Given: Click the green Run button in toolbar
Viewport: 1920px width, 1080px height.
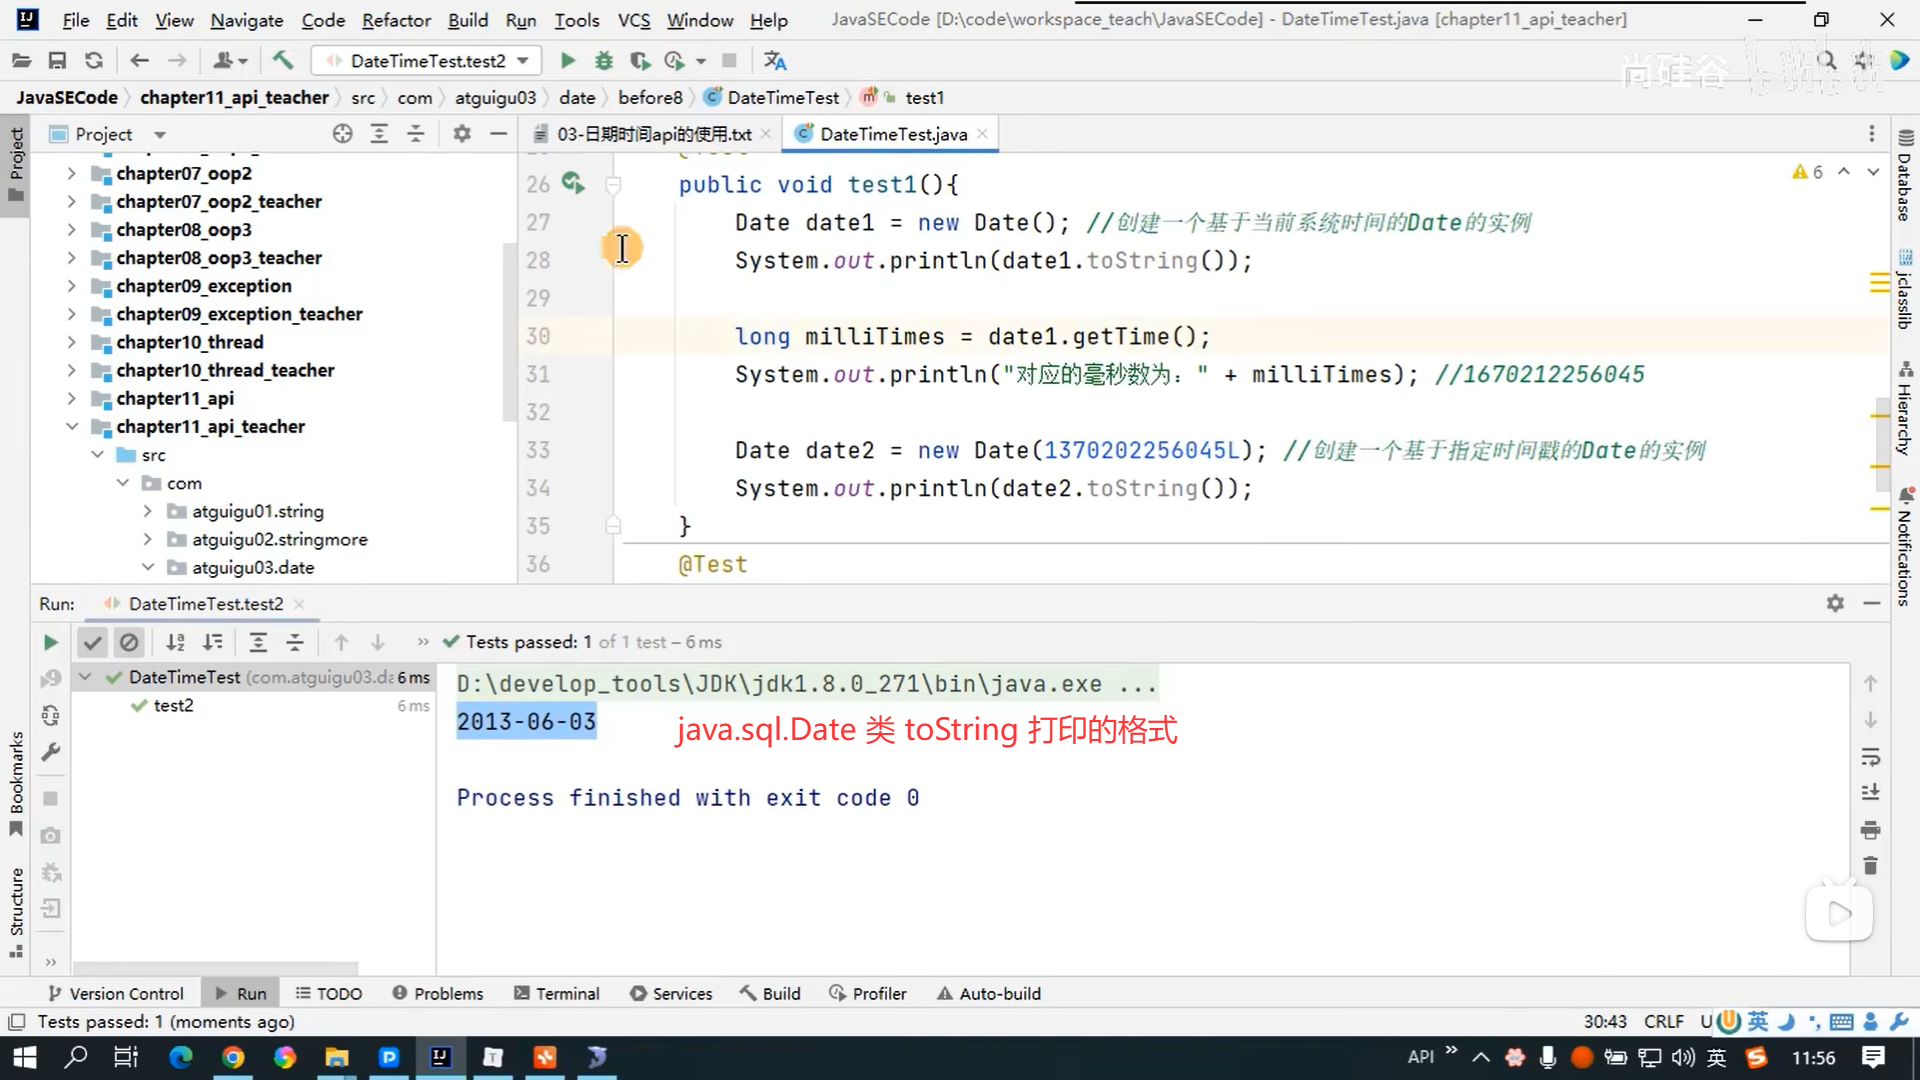Looking at the screenshot, I should (x=567, y=61).
